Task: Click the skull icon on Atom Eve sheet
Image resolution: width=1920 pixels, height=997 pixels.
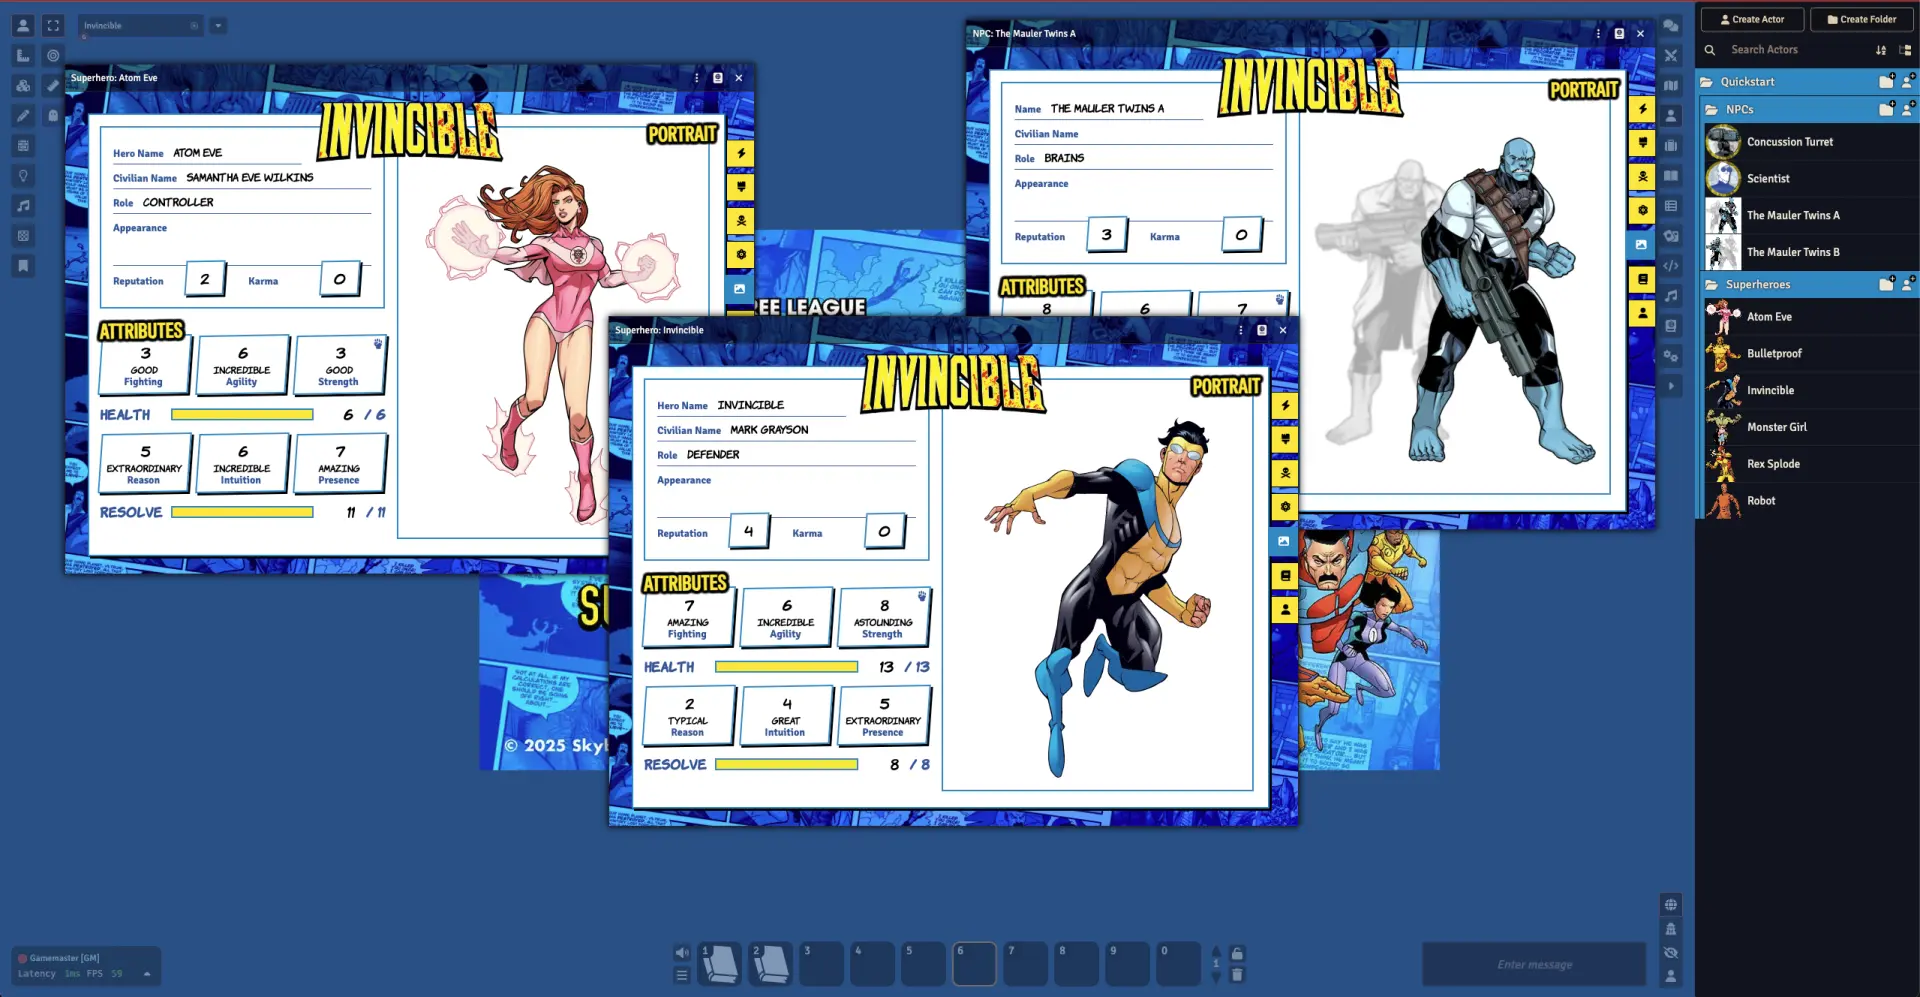Action: (x=741, y=221)
